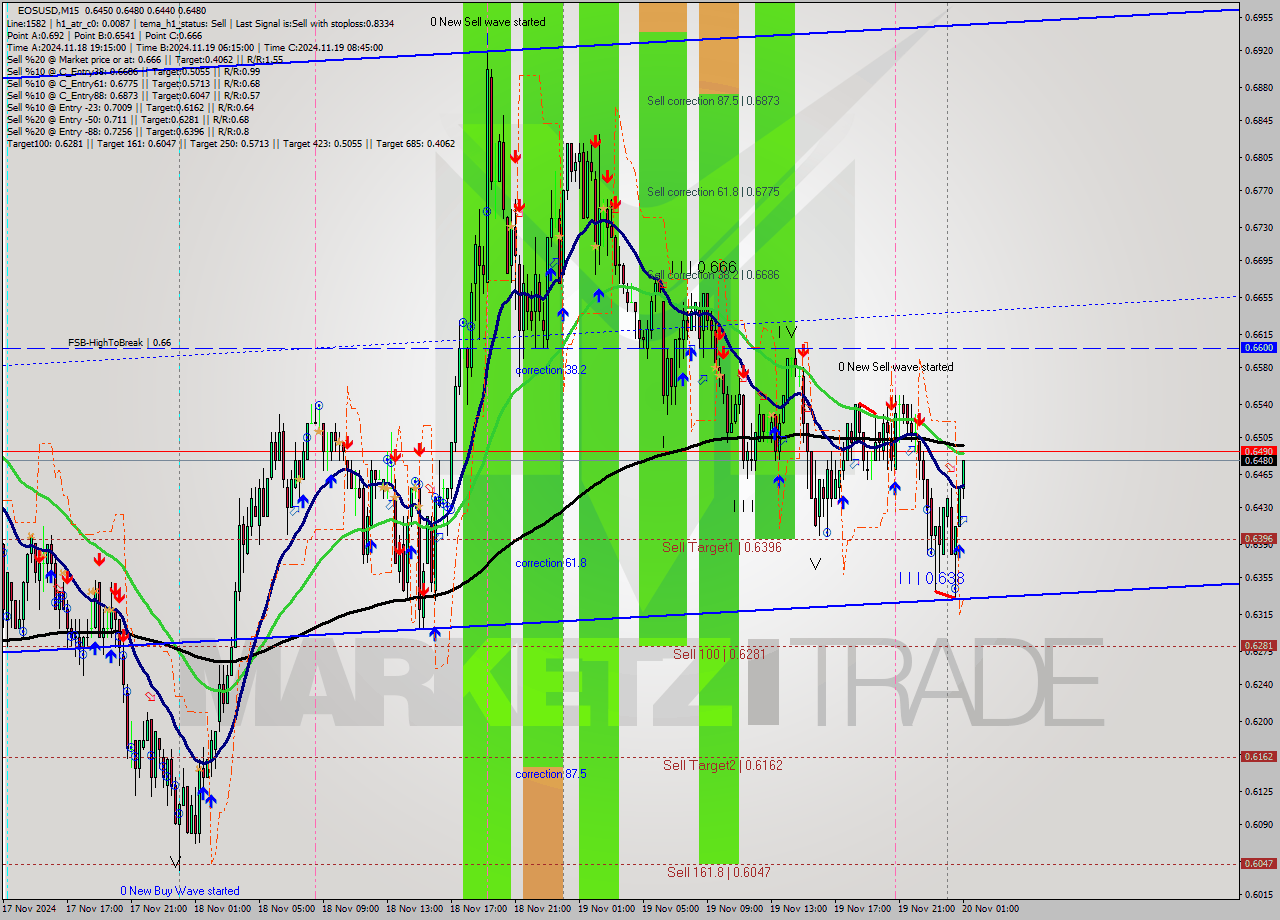Screen dimensions: 1280x920
Task: Click the 0.6845 price scale value
Action: (x=1258, y=122)
